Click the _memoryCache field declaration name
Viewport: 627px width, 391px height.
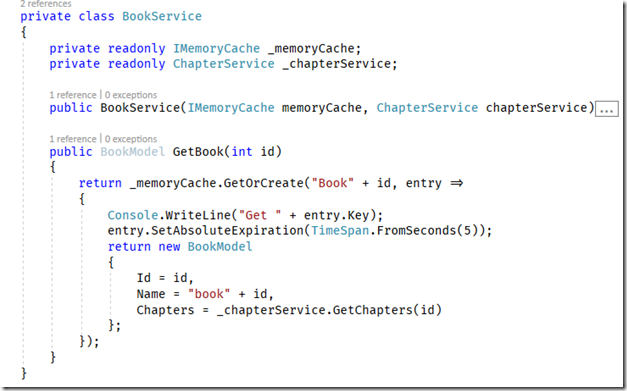[x=311, y=49]
